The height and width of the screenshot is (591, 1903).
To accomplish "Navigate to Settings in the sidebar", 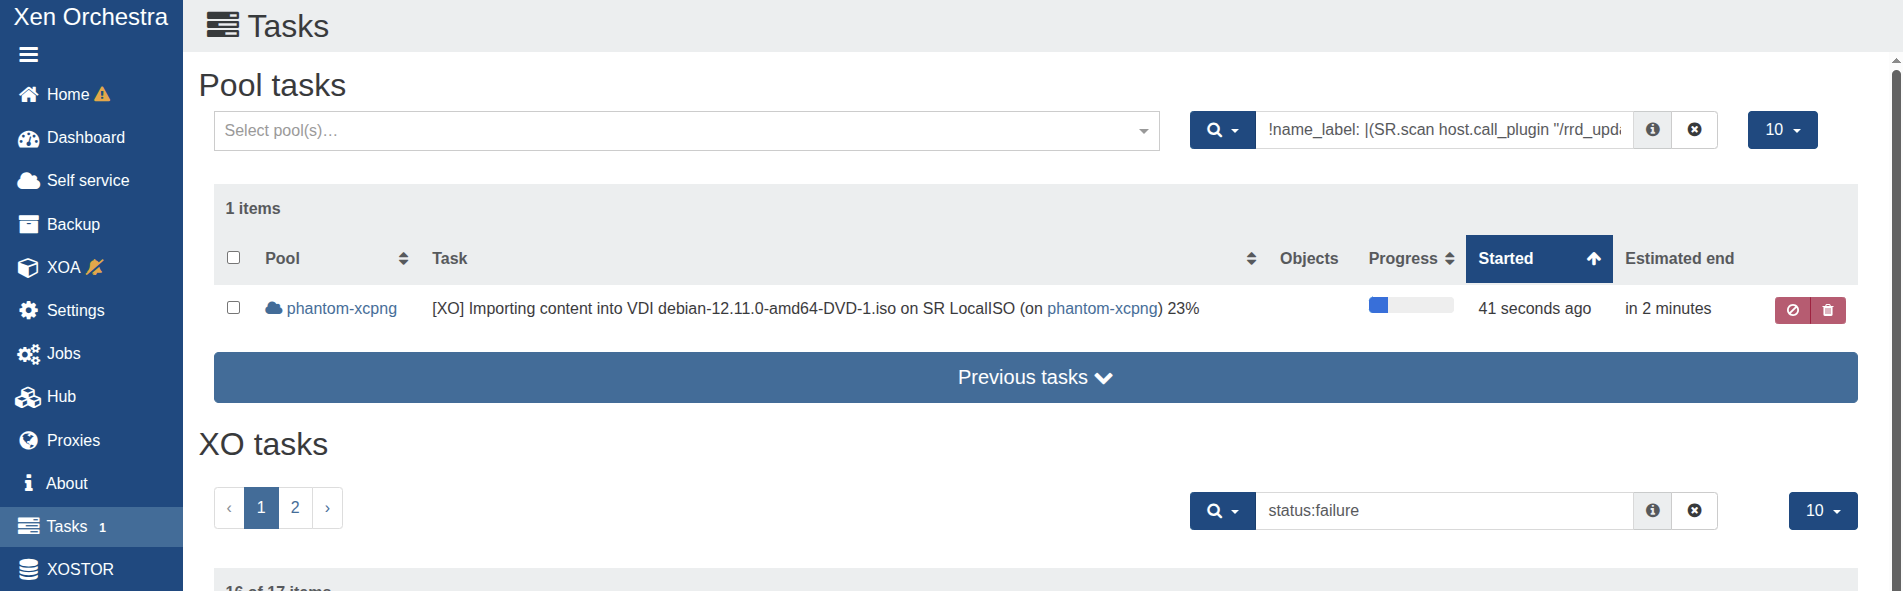I will pos(75,310).
